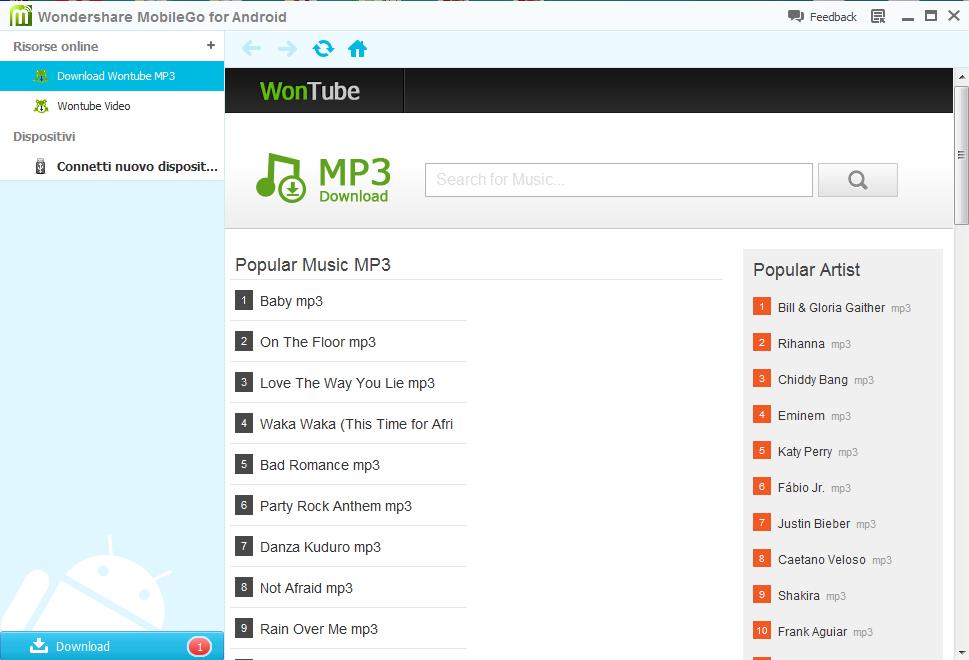
Task: Open Chiddy Bang artist link
Action: click(813, 379)
